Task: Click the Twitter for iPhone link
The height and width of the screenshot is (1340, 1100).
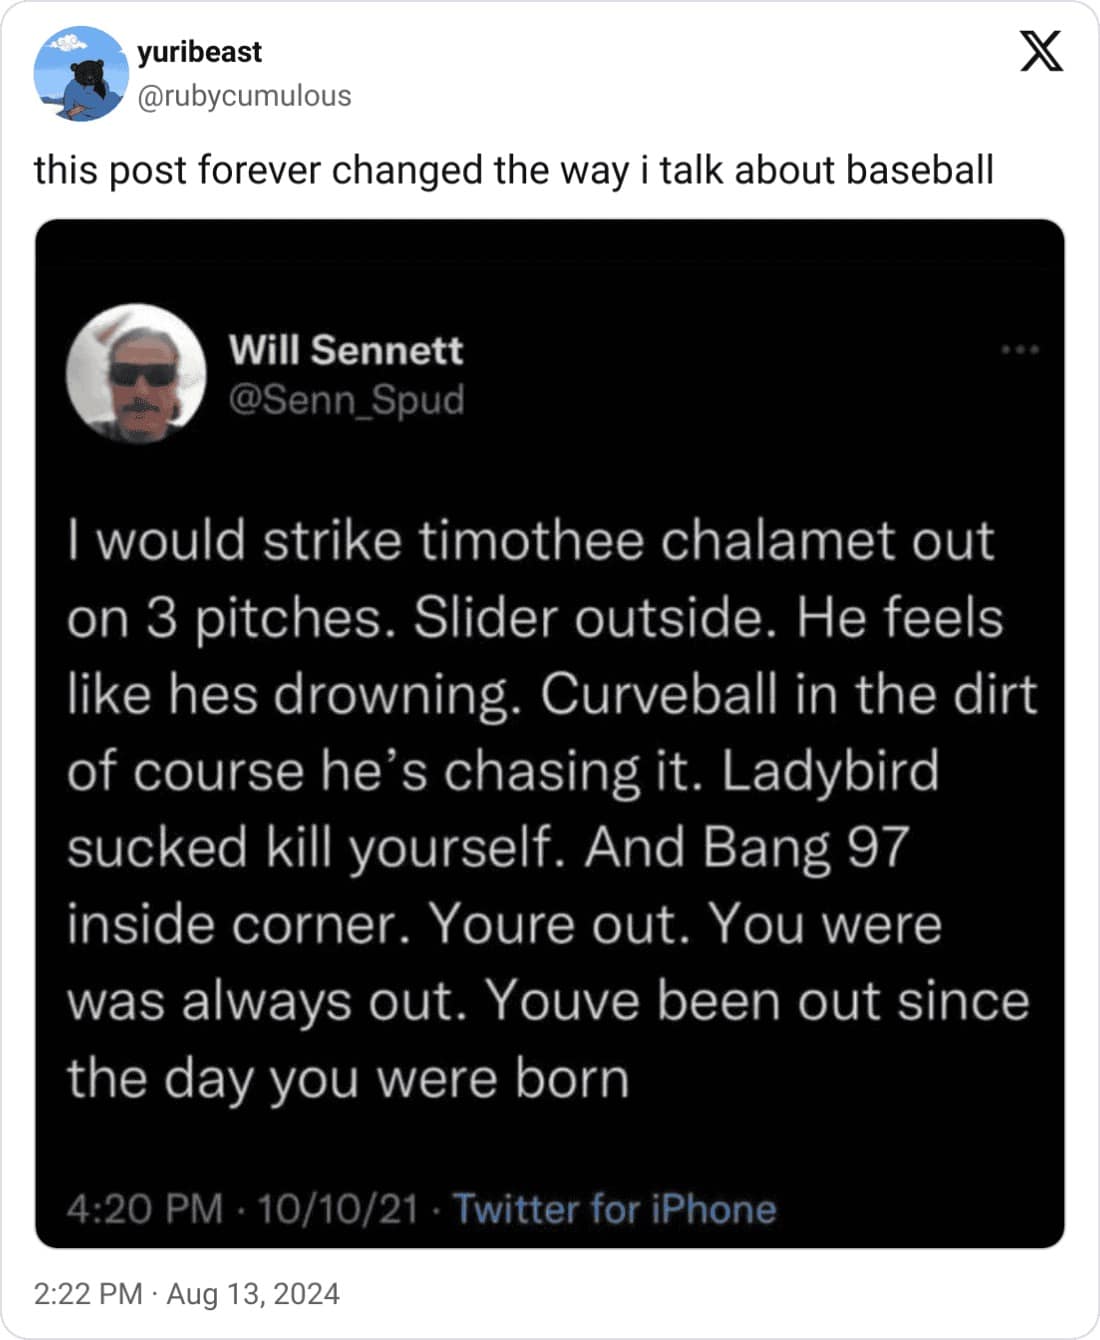Action: click(x=615, y=1209)
